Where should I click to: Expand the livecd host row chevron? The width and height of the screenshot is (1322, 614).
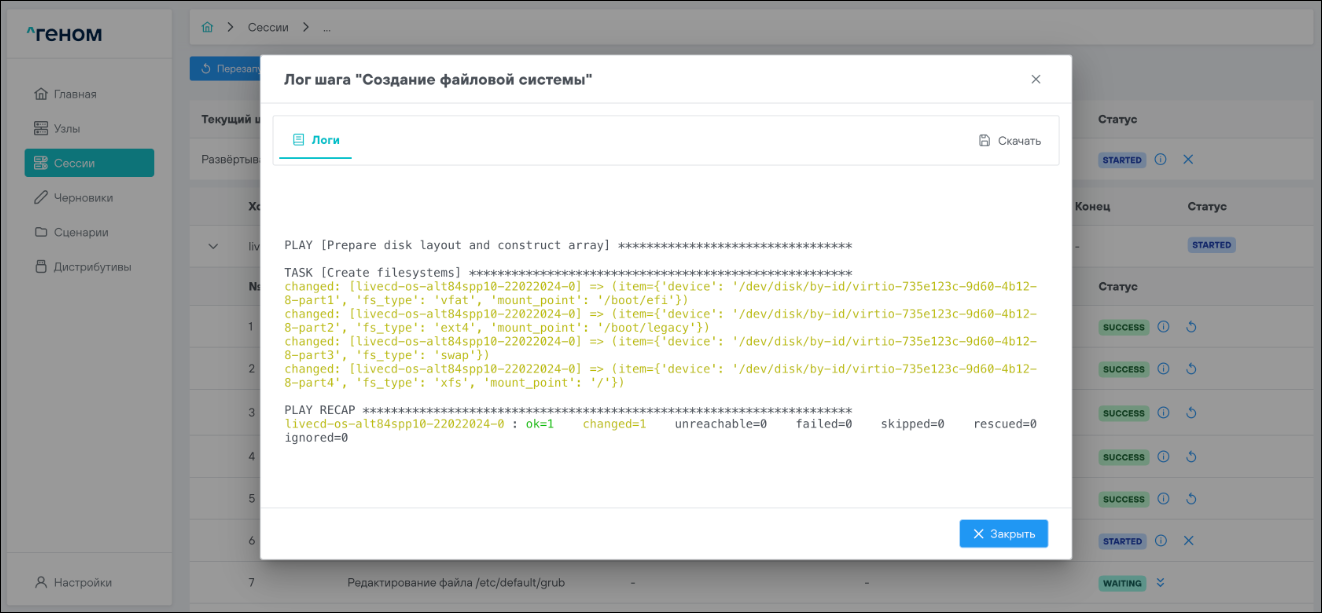[x=213, y=246]
